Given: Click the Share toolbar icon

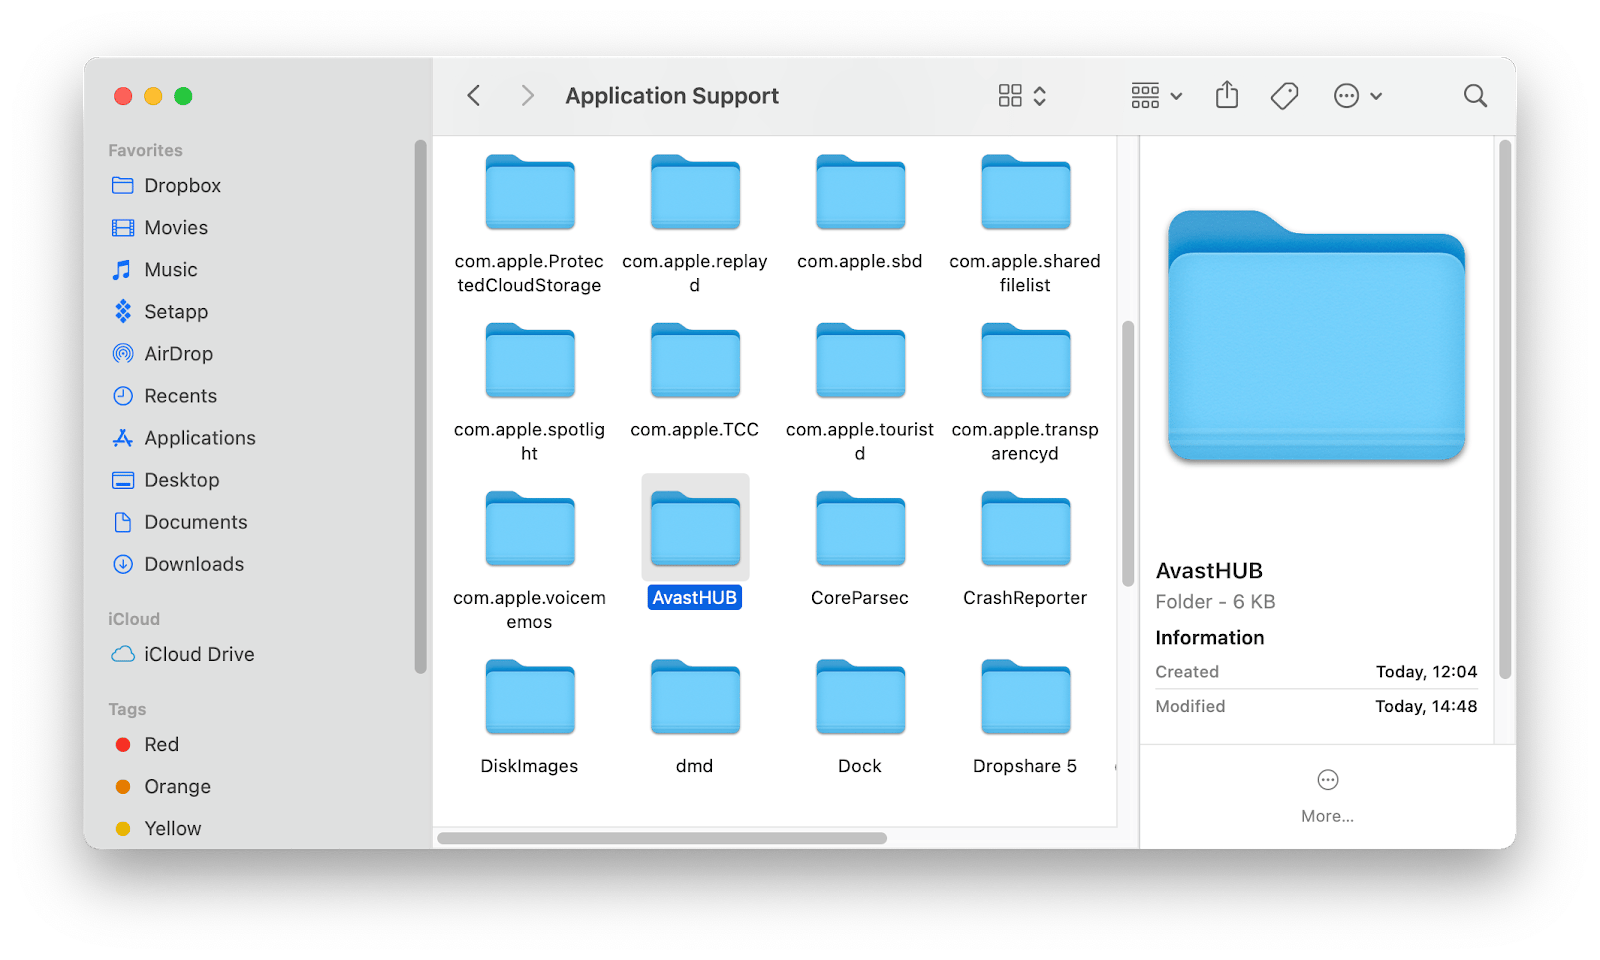Looking at the screenshot, I should pyautogui.click(x=1227, y=96).
